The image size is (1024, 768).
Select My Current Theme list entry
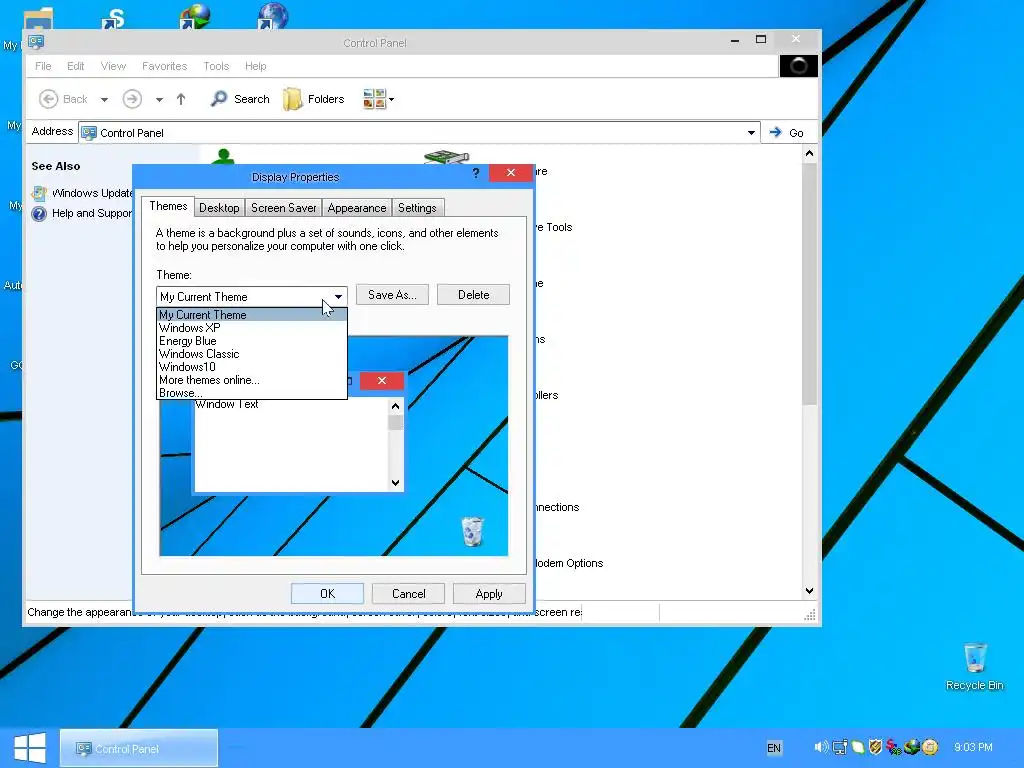tap(251, 315)
